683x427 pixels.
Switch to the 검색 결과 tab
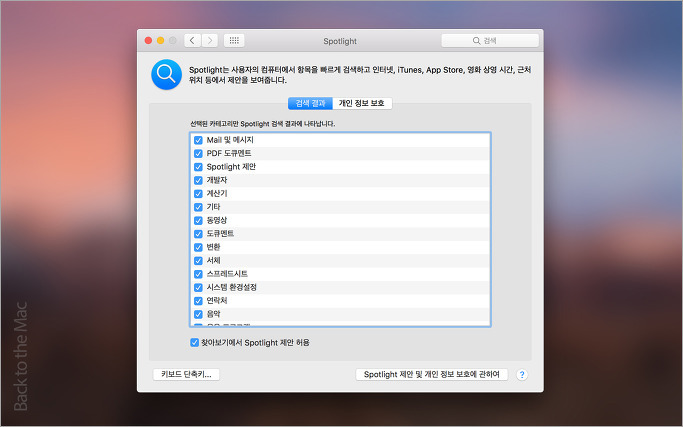tap(310, 103)
